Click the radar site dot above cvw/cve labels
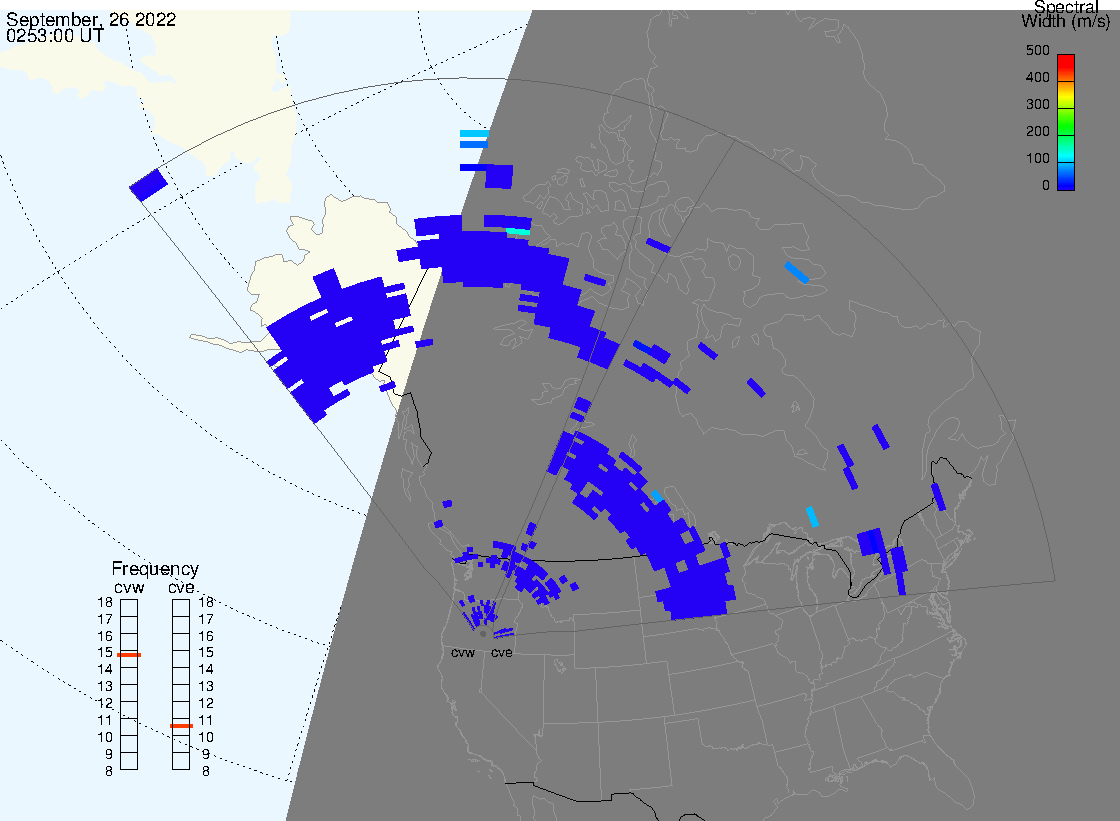 484,634
